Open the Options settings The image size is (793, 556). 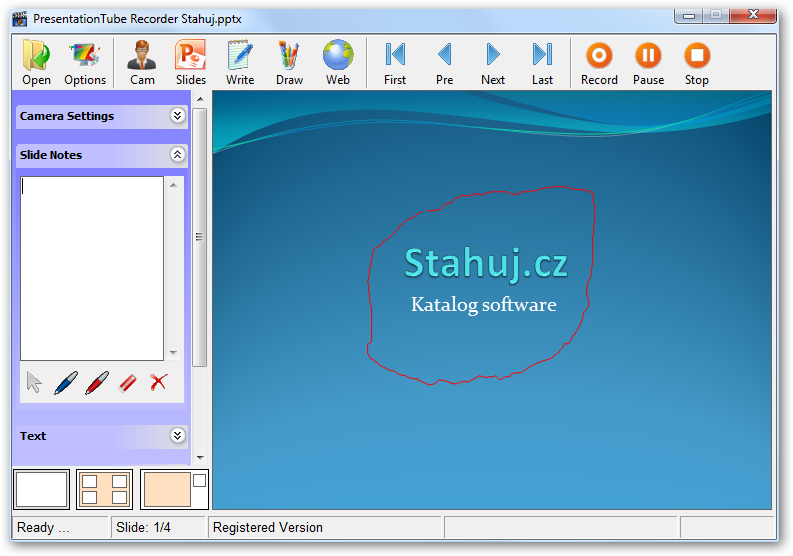pos(85,63)
